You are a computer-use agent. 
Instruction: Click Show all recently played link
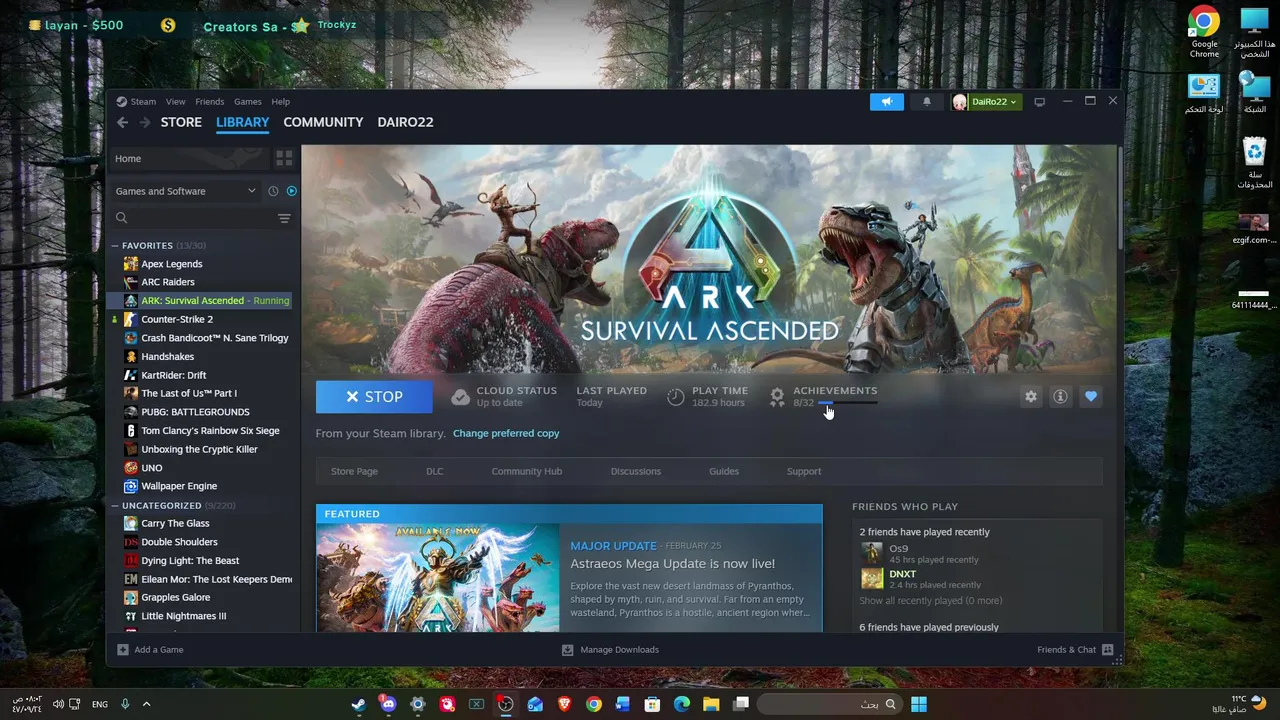[x=930, y=601]
